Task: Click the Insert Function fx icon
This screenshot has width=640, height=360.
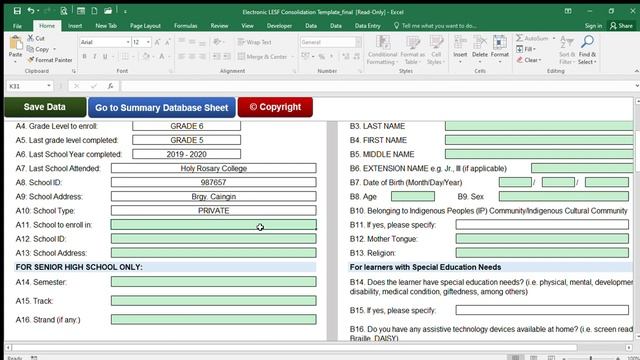Action: (x=110, y=86)
